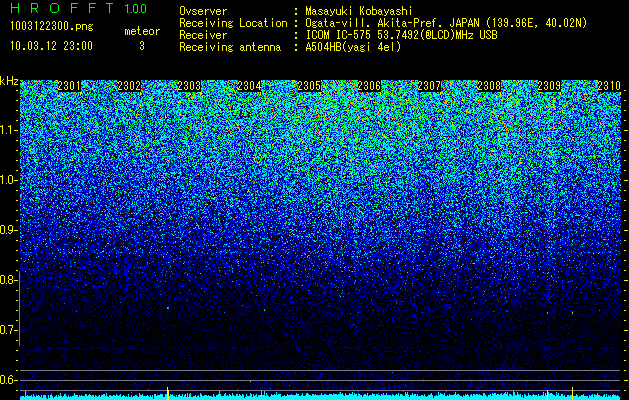Select the meteor count value 3
The width and height of the screenshot is (629, 400).
pos(142,46)
